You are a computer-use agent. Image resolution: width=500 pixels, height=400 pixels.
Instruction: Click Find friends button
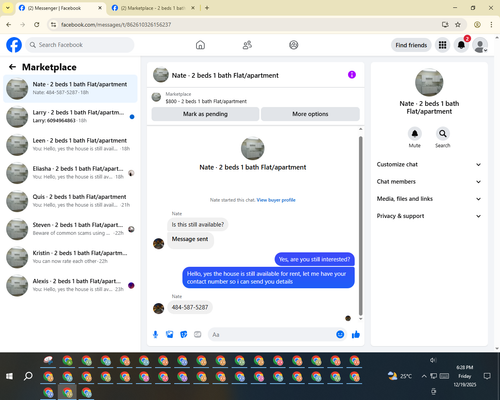411,45
